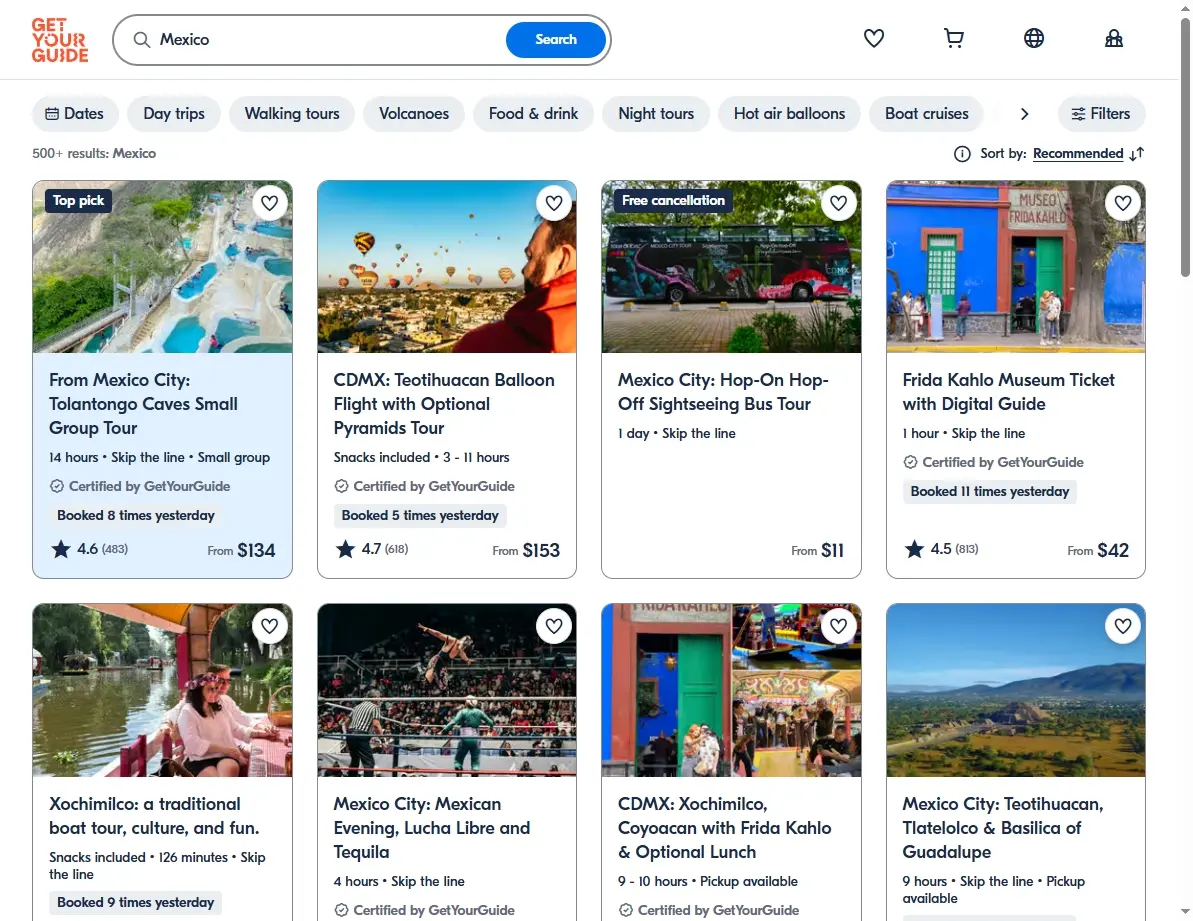
Task: Select the Hot air balloons chip
Action: [789, 114]
